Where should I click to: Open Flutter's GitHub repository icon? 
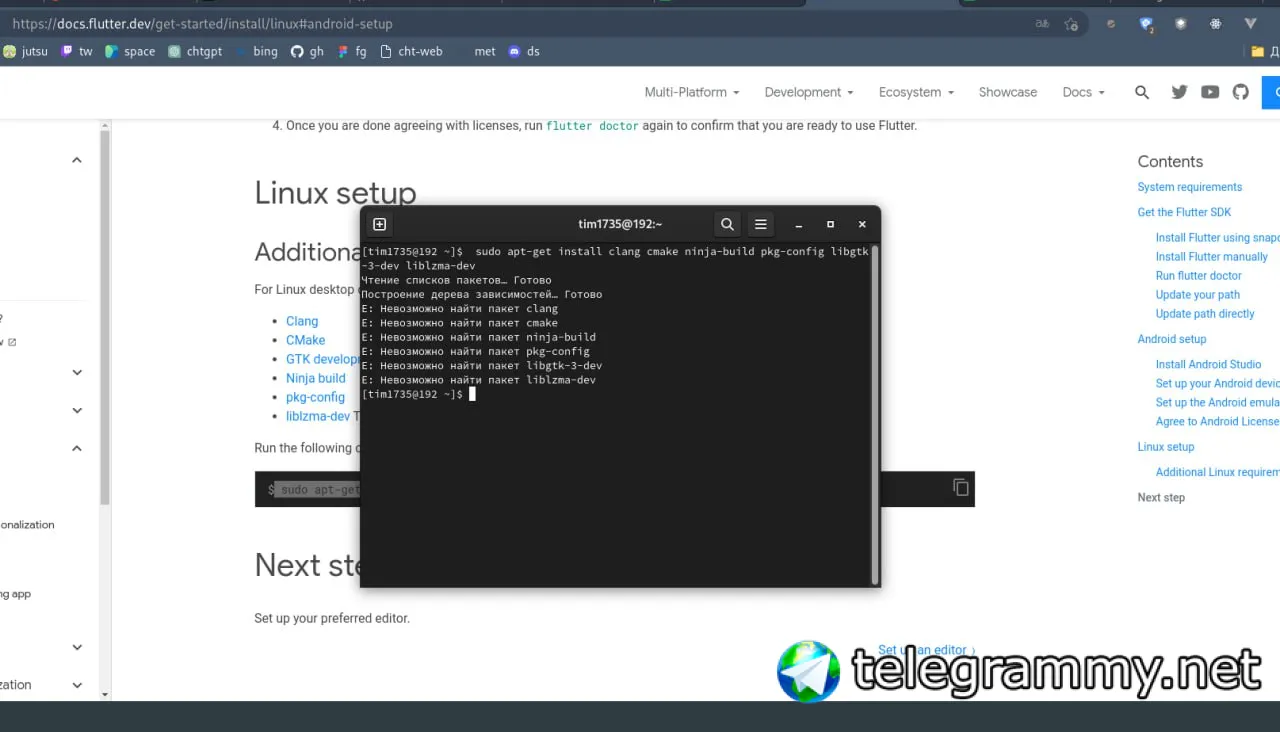pyautogui.click(x=1241, y=92)
